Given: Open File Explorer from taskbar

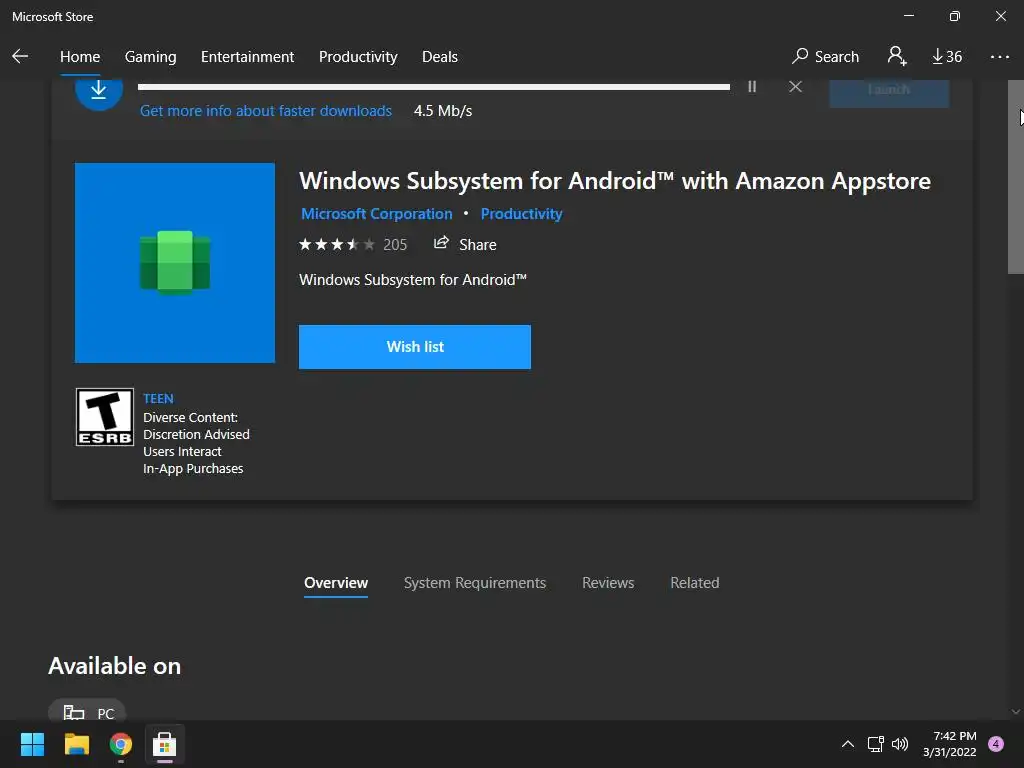Looking at the screenshot, I should pos(76,744).
